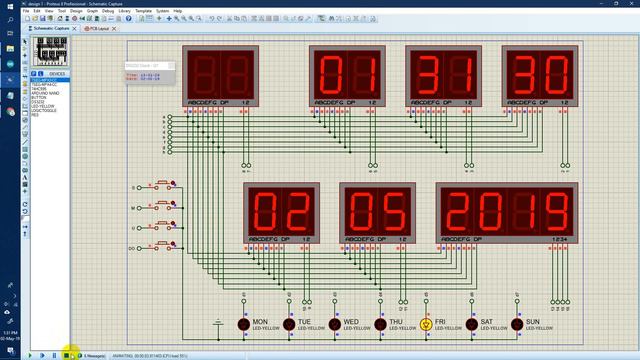Click the Undo arrow in toolbar
The width and height of the screenshot is (640, 360).
click(x=211, y=19)
